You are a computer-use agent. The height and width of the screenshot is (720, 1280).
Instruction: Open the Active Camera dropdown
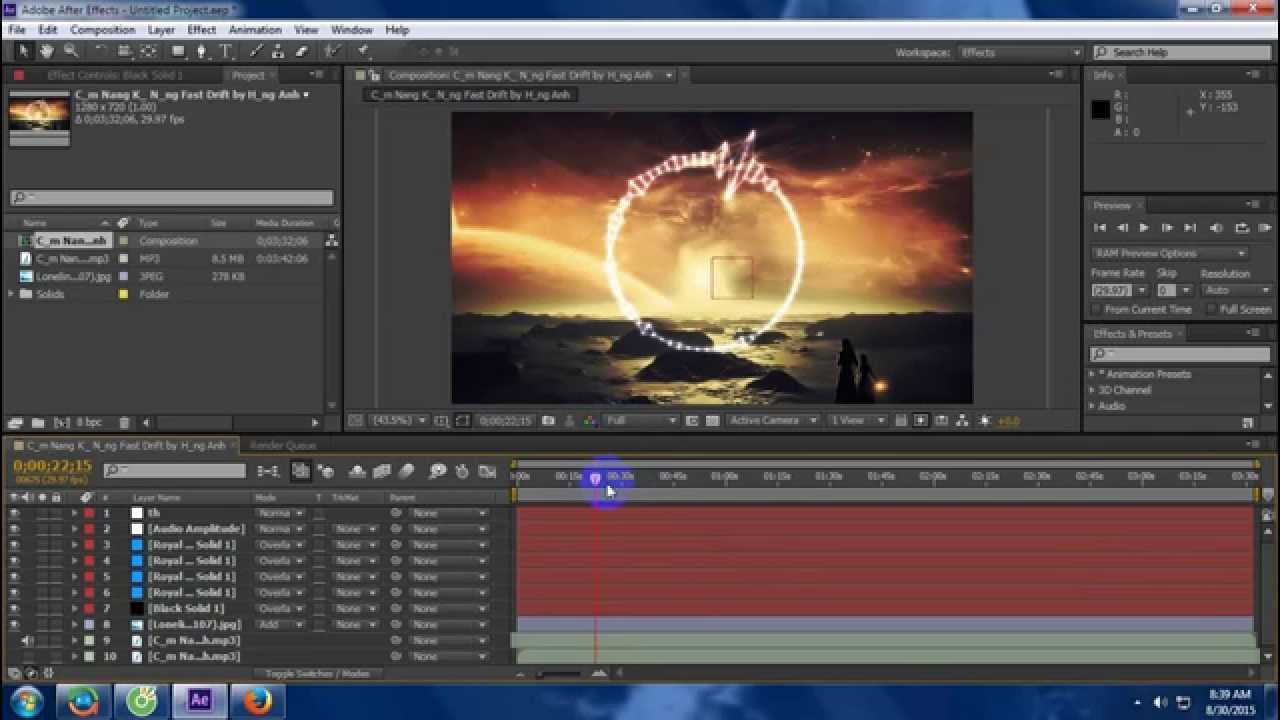coord(773,421)
